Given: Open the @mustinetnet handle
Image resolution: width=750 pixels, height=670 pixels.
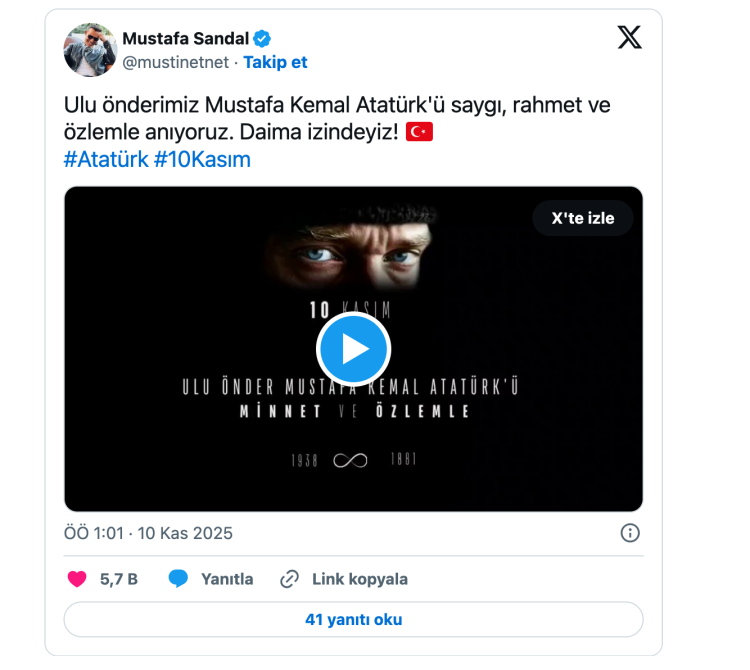Looking at the screenshot, I should (176, 62).
